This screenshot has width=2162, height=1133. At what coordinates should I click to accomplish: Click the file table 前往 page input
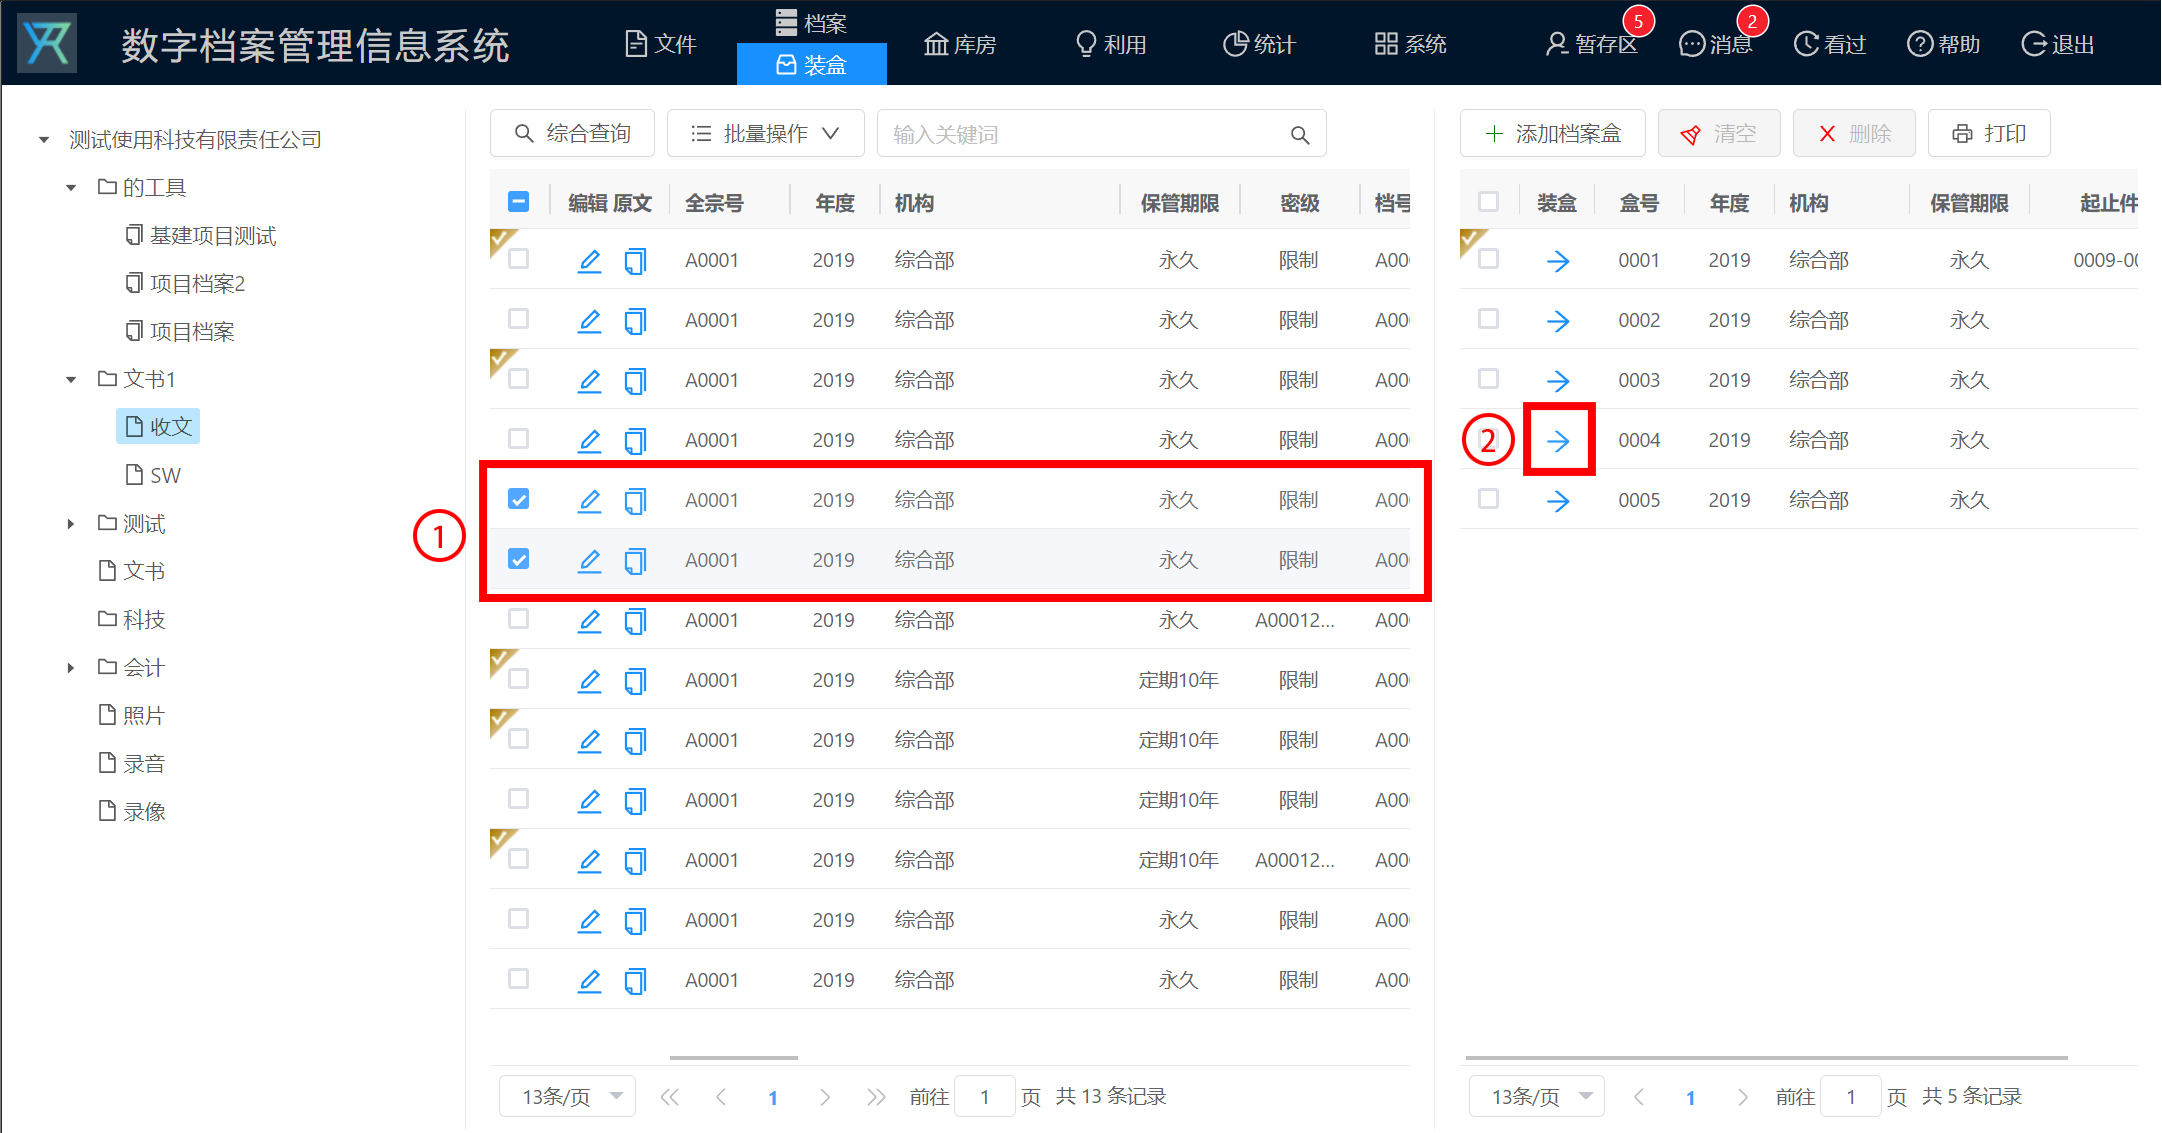(985, 1097)
